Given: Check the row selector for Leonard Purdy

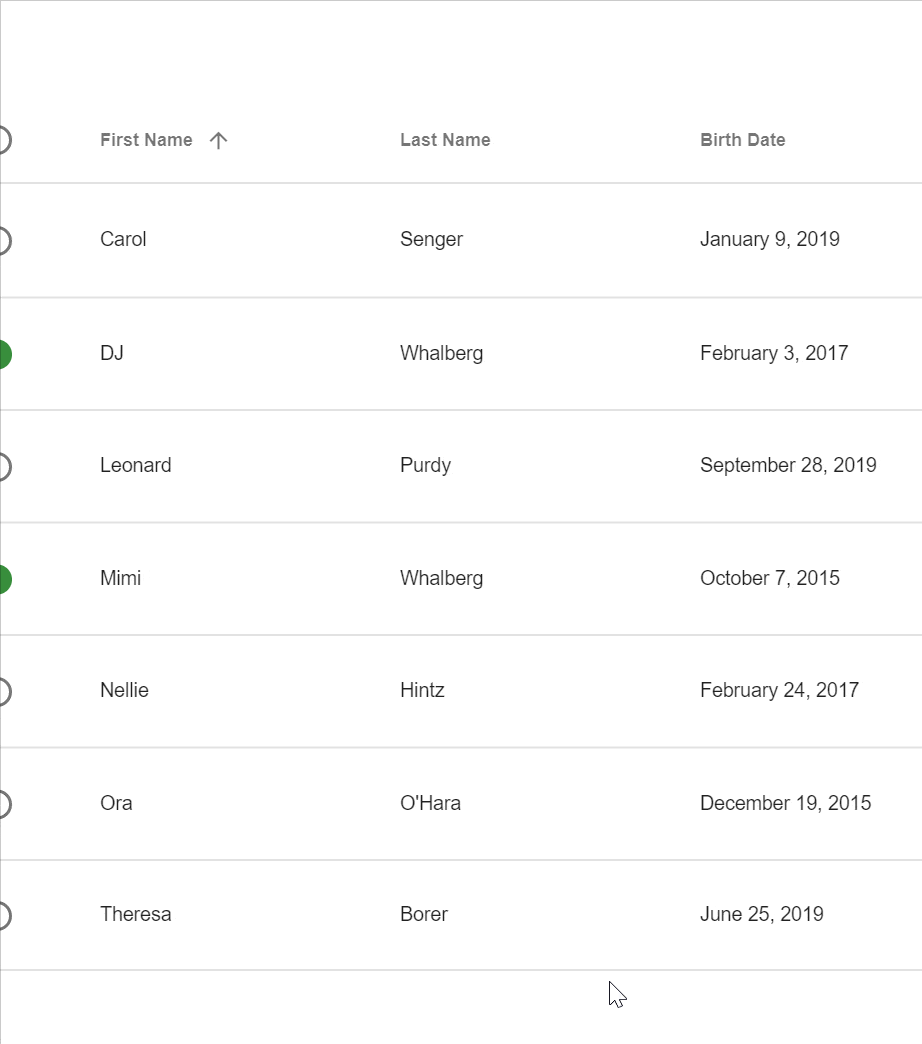Looking at the screenshot, I should point(4,466).
